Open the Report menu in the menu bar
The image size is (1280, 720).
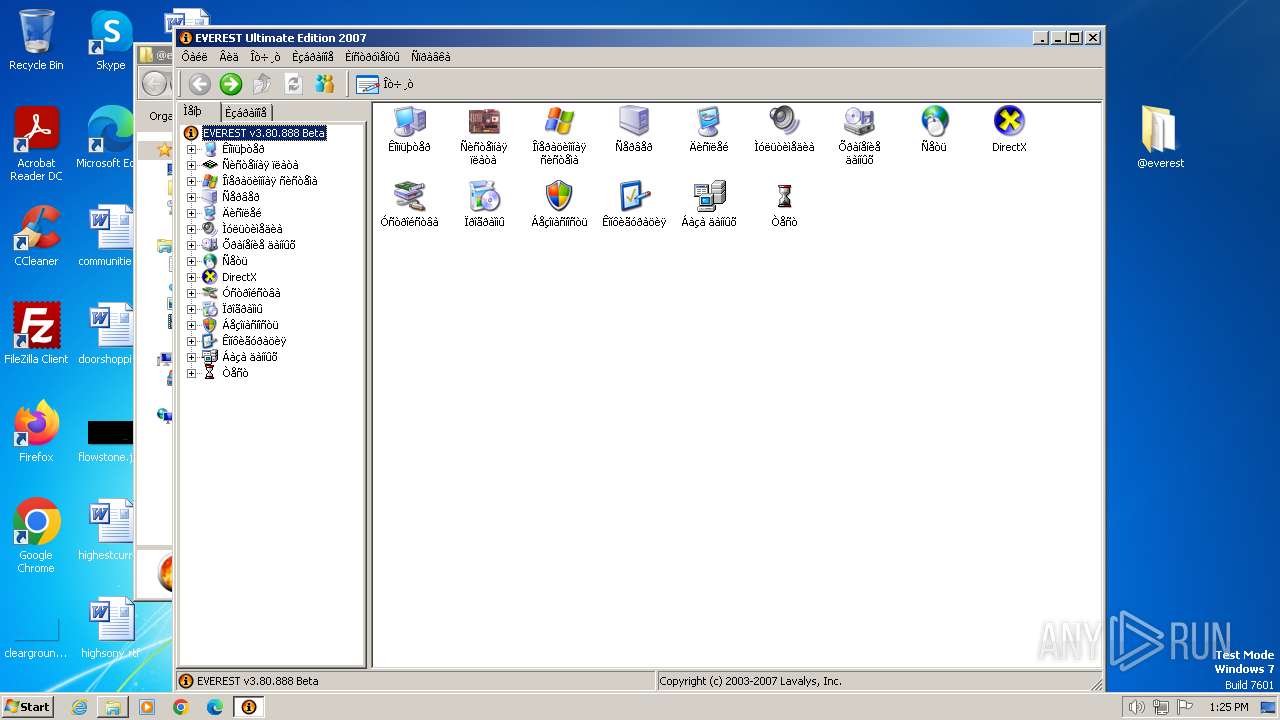[265, 57]
